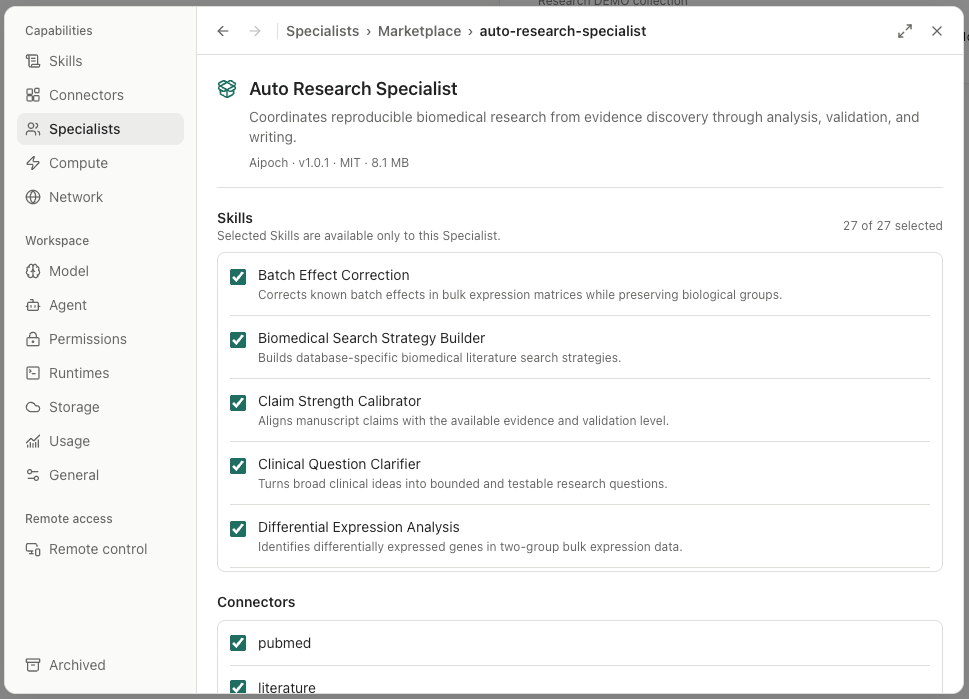Click the Biomedical Search Strategy Builder title
Screen dimensions: 969x699
click(371, 338)
